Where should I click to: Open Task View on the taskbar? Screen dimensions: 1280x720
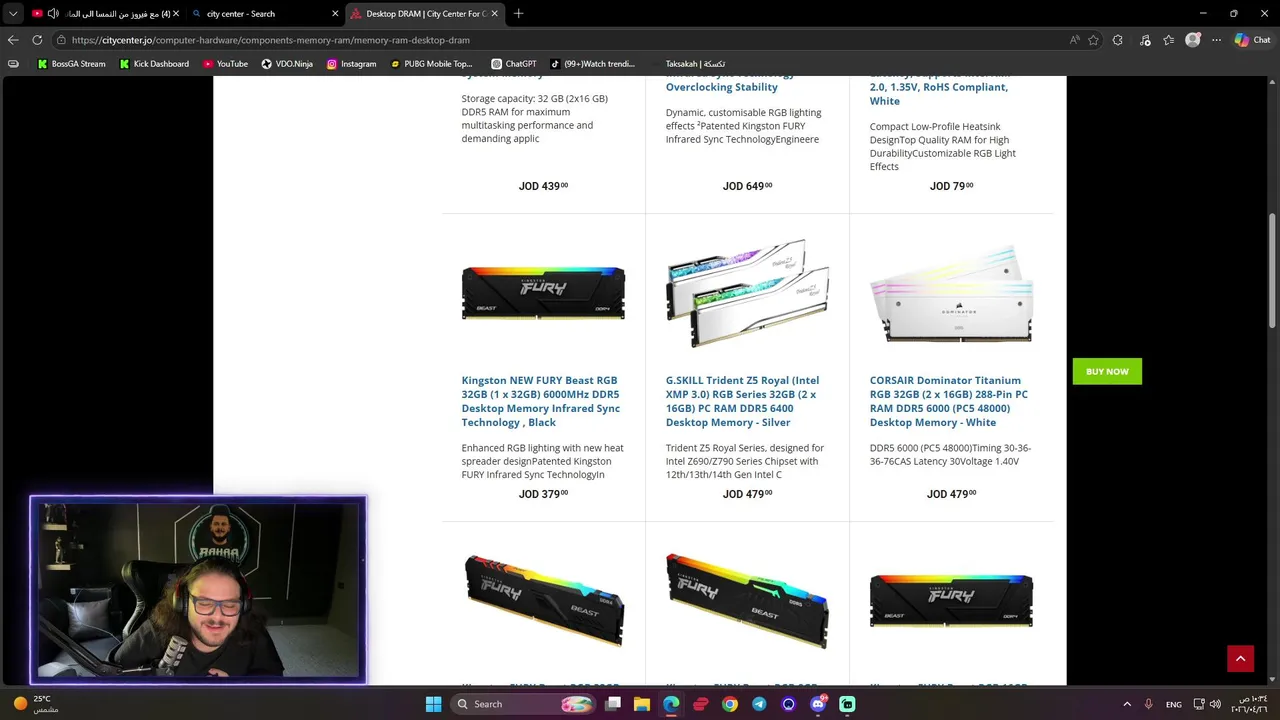[613, 704]
